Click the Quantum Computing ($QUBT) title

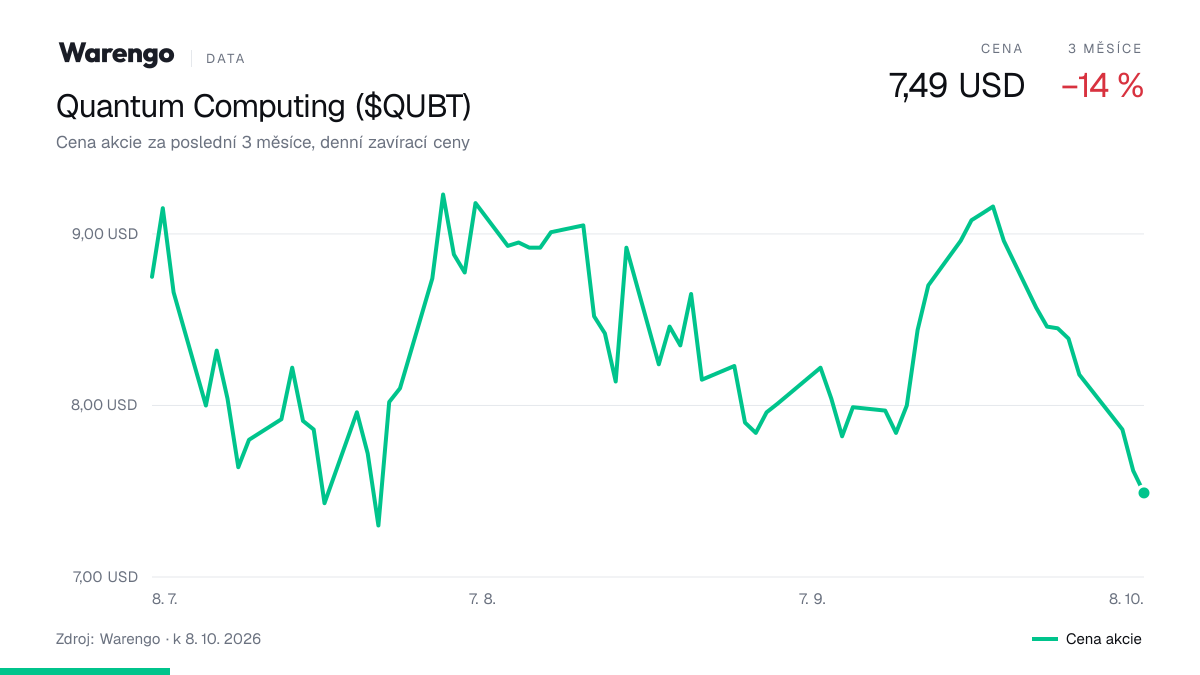tap(264, 106)
